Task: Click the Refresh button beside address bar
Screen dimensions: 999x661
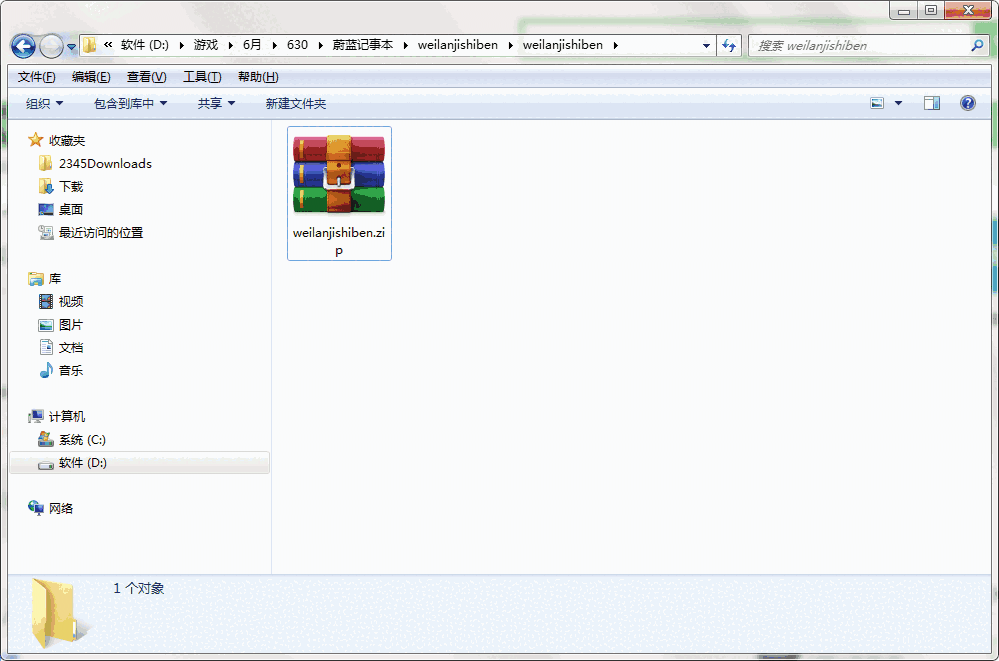Action: coord(729,45)
